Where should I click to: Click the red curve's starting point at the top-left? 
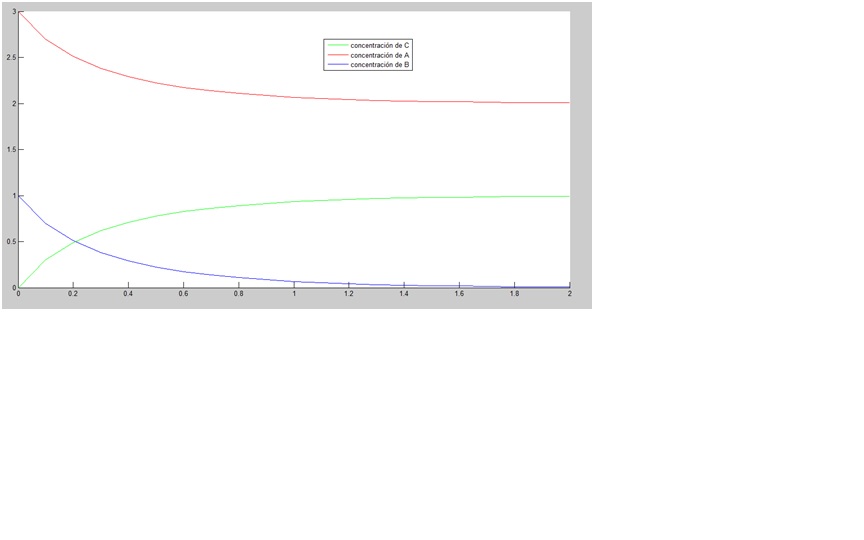[19, 12]
